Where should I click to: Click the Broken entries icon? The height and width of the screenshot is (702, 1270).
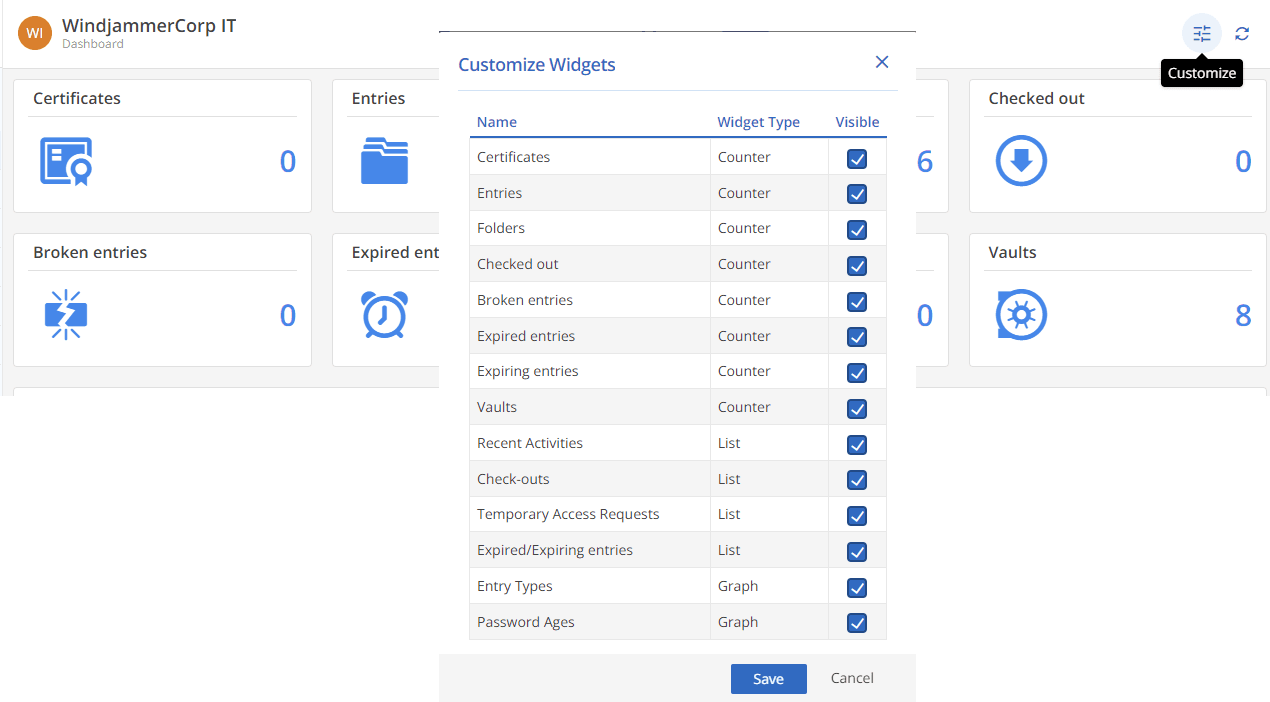click(x=66, y=315)
